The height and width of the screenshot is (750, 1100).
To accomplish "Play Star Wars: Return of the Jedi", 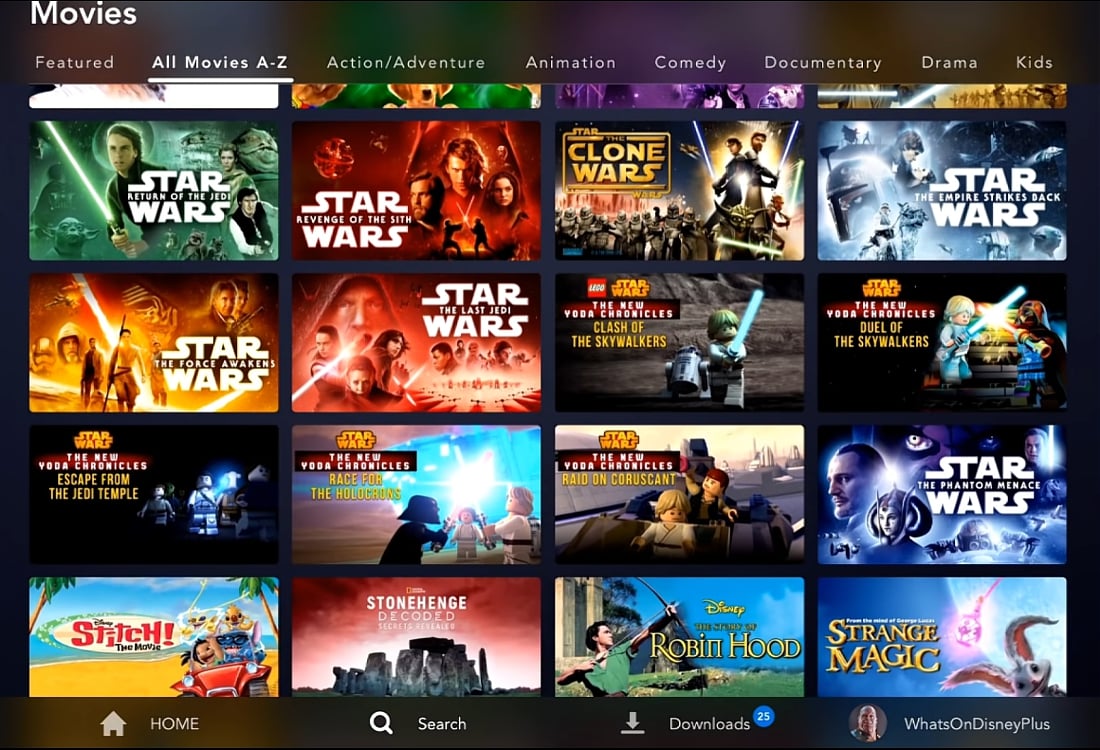I will tap(153, 190).
